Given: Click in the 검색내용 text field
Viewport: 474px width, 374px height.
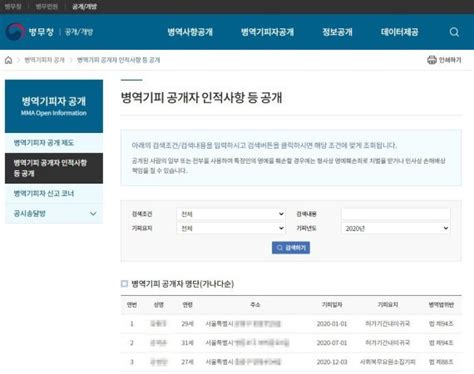Looking at the screenshot, I should click(x=396, y=214).
